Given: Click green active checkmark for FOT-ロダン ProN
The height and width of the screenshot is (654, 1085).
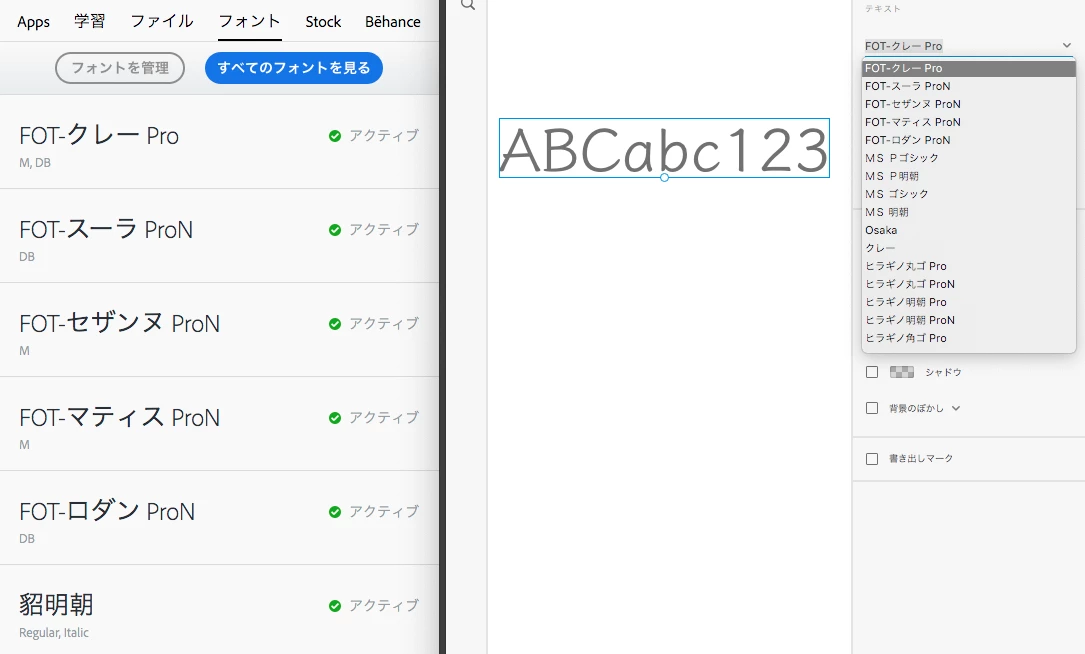Looking at the screenshot, I should pos(335,512).
